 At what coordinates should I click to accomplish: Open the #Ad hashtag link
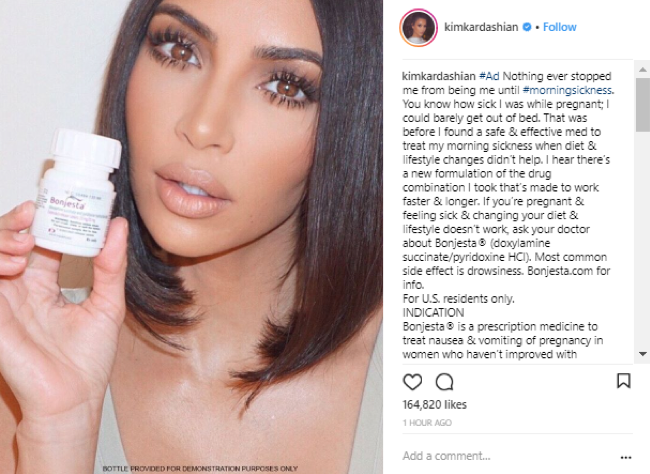pos(489,76)
